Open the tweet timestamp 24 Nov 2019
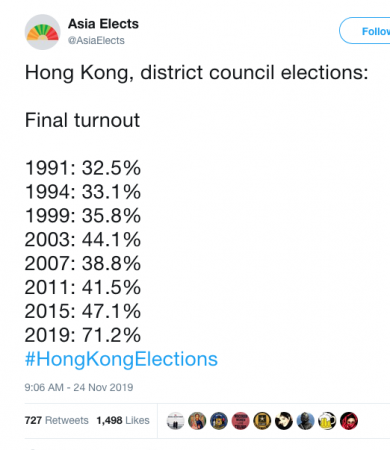 point(79,387)
